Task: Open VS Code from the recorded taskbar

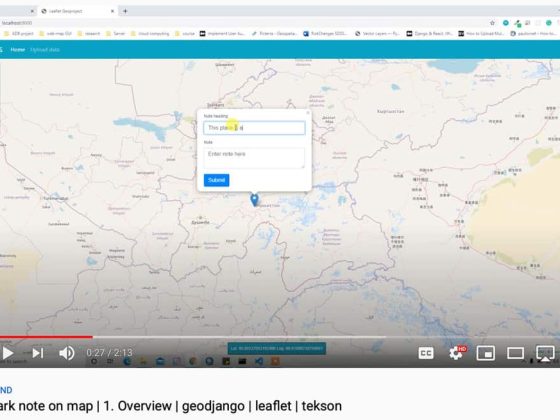Action: click(x=259, y=361)
